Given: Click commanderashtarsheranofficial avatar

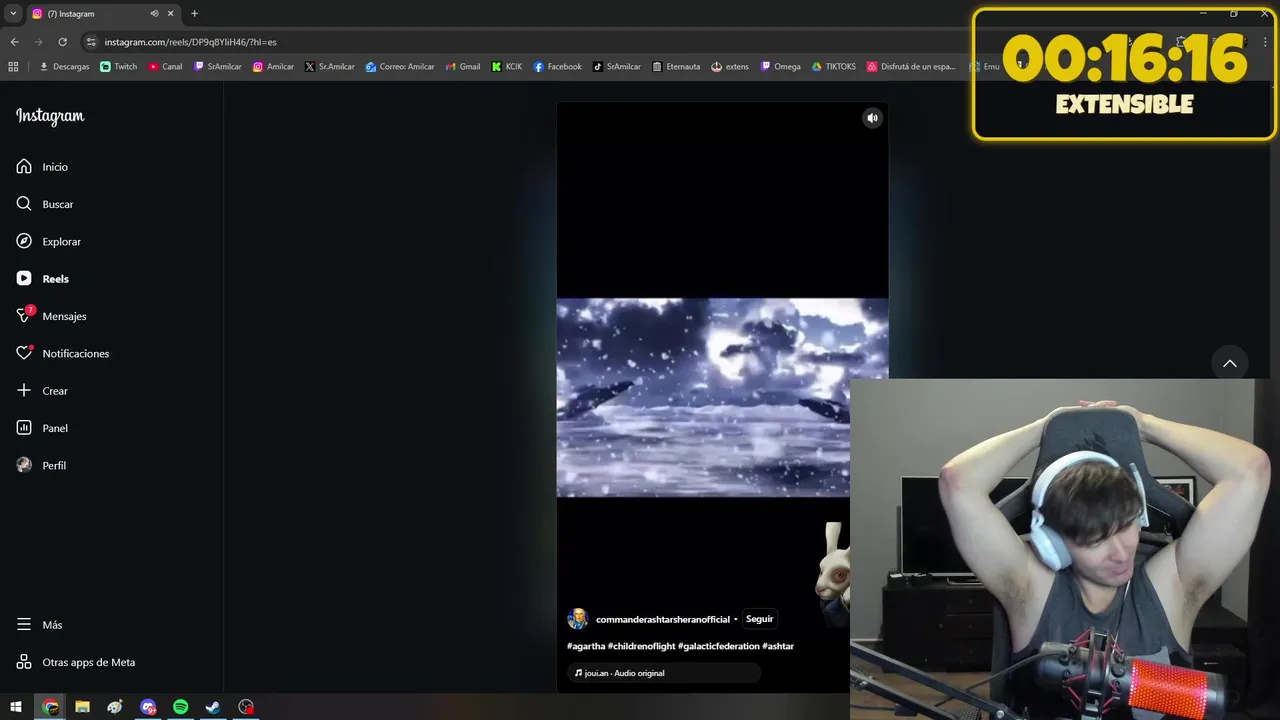Looking at the screenshot, I should click(x=577, y=619).
